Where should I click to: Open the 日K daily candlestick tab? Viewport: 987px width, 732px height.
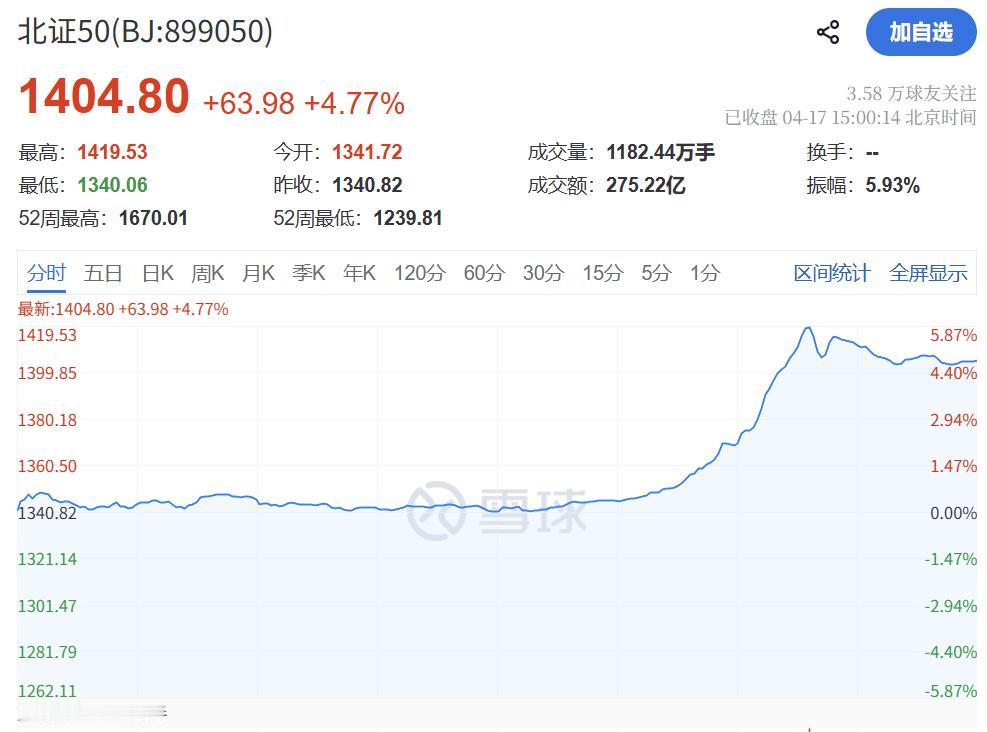click(x=156, y=272)
